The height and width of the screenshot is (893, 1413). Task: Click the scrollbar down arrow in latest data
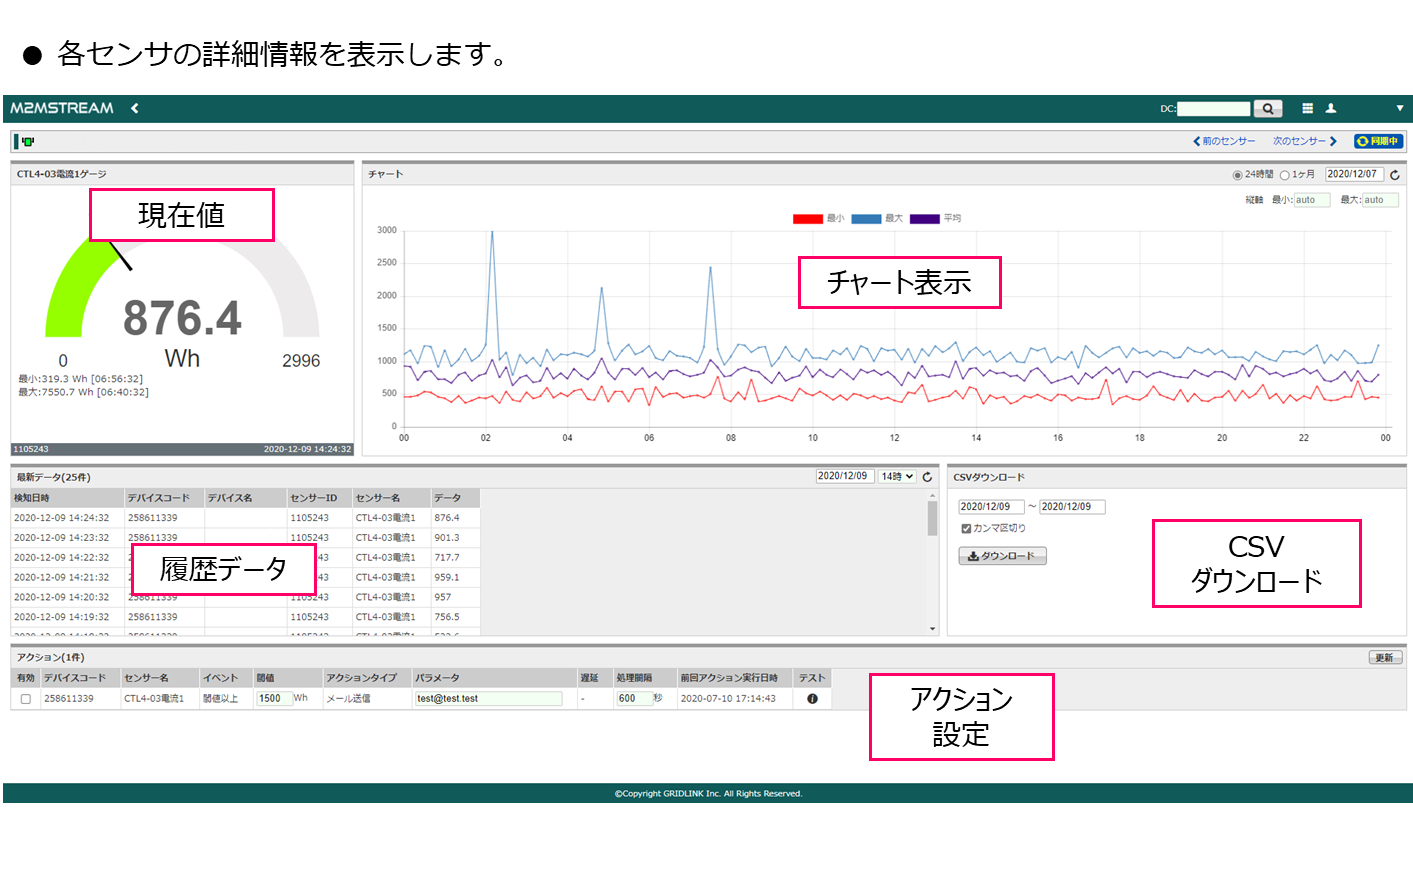coord(932,629)
